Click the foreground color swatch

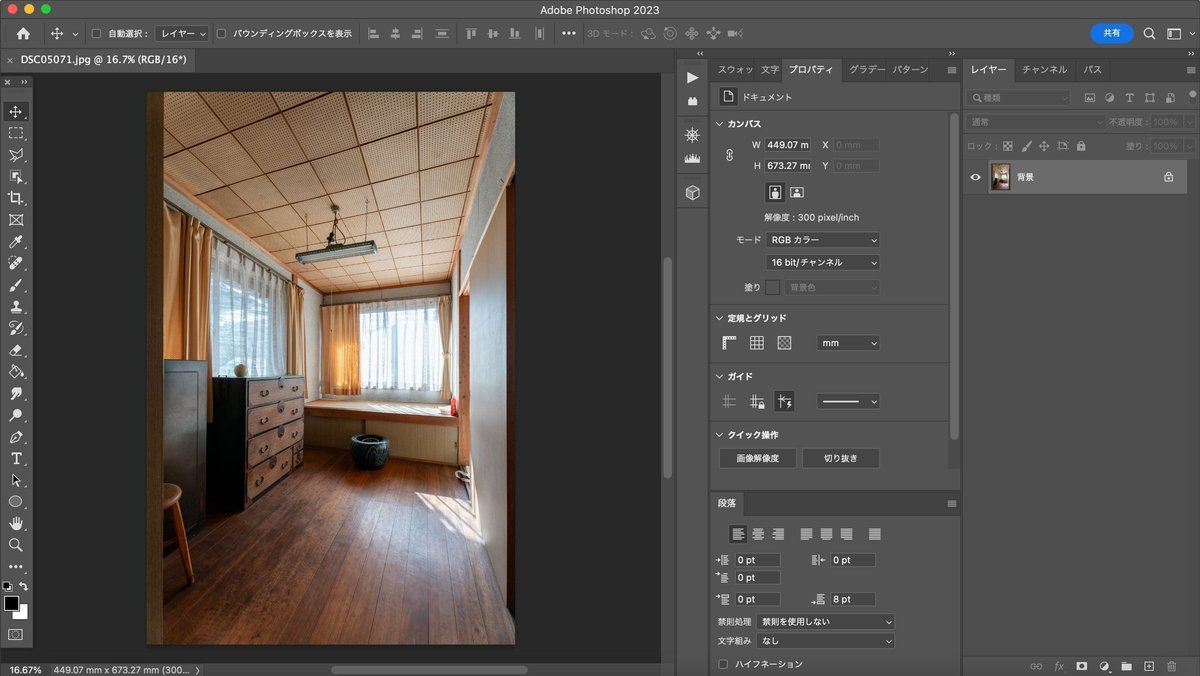click(11, 603)
